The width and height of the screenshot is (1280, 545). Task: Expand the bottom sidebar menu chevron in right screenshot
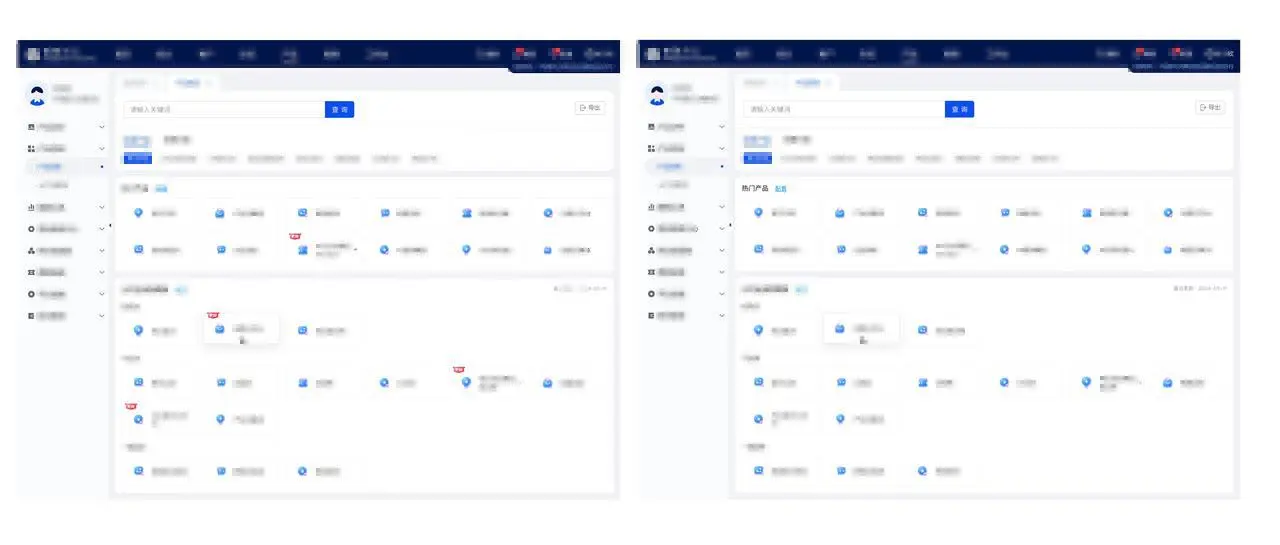721,315
